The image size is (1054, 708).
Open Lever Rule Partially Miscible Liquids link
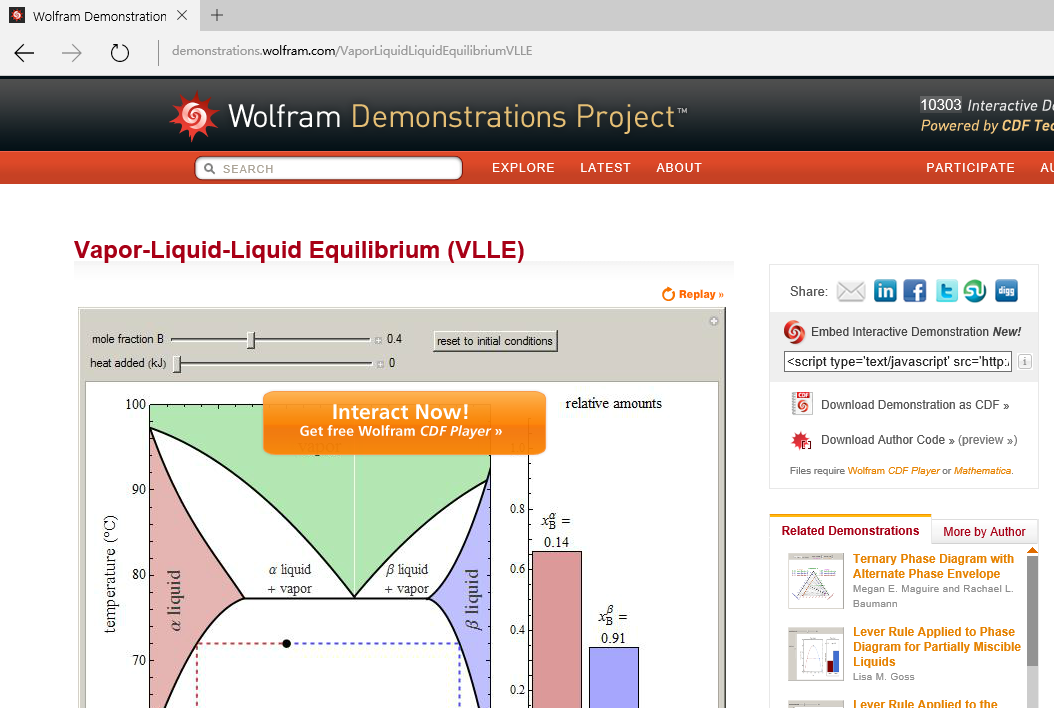click(x=936, y=647)
